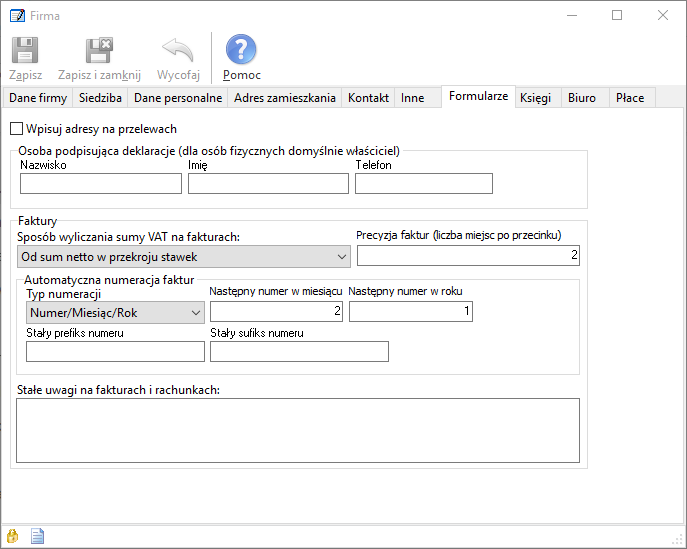687x549 pixels.
Task: Click the Stałe uwagi na fakturach text area
Action: [298, 430]
